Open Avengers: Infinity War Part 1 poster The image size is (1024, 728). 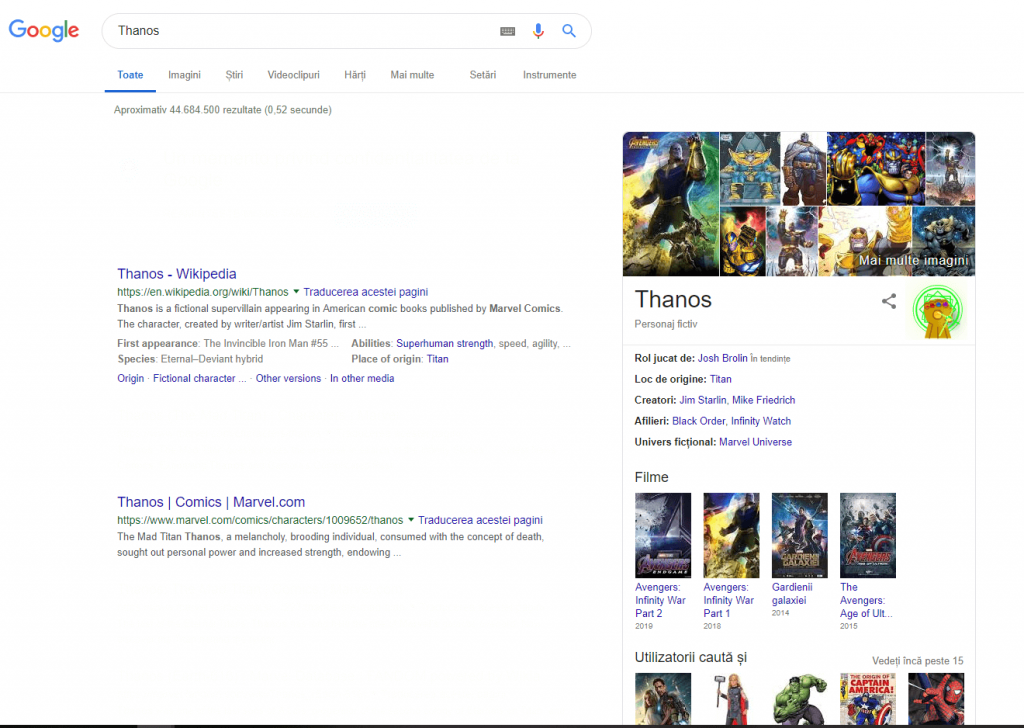pos(731,535)
